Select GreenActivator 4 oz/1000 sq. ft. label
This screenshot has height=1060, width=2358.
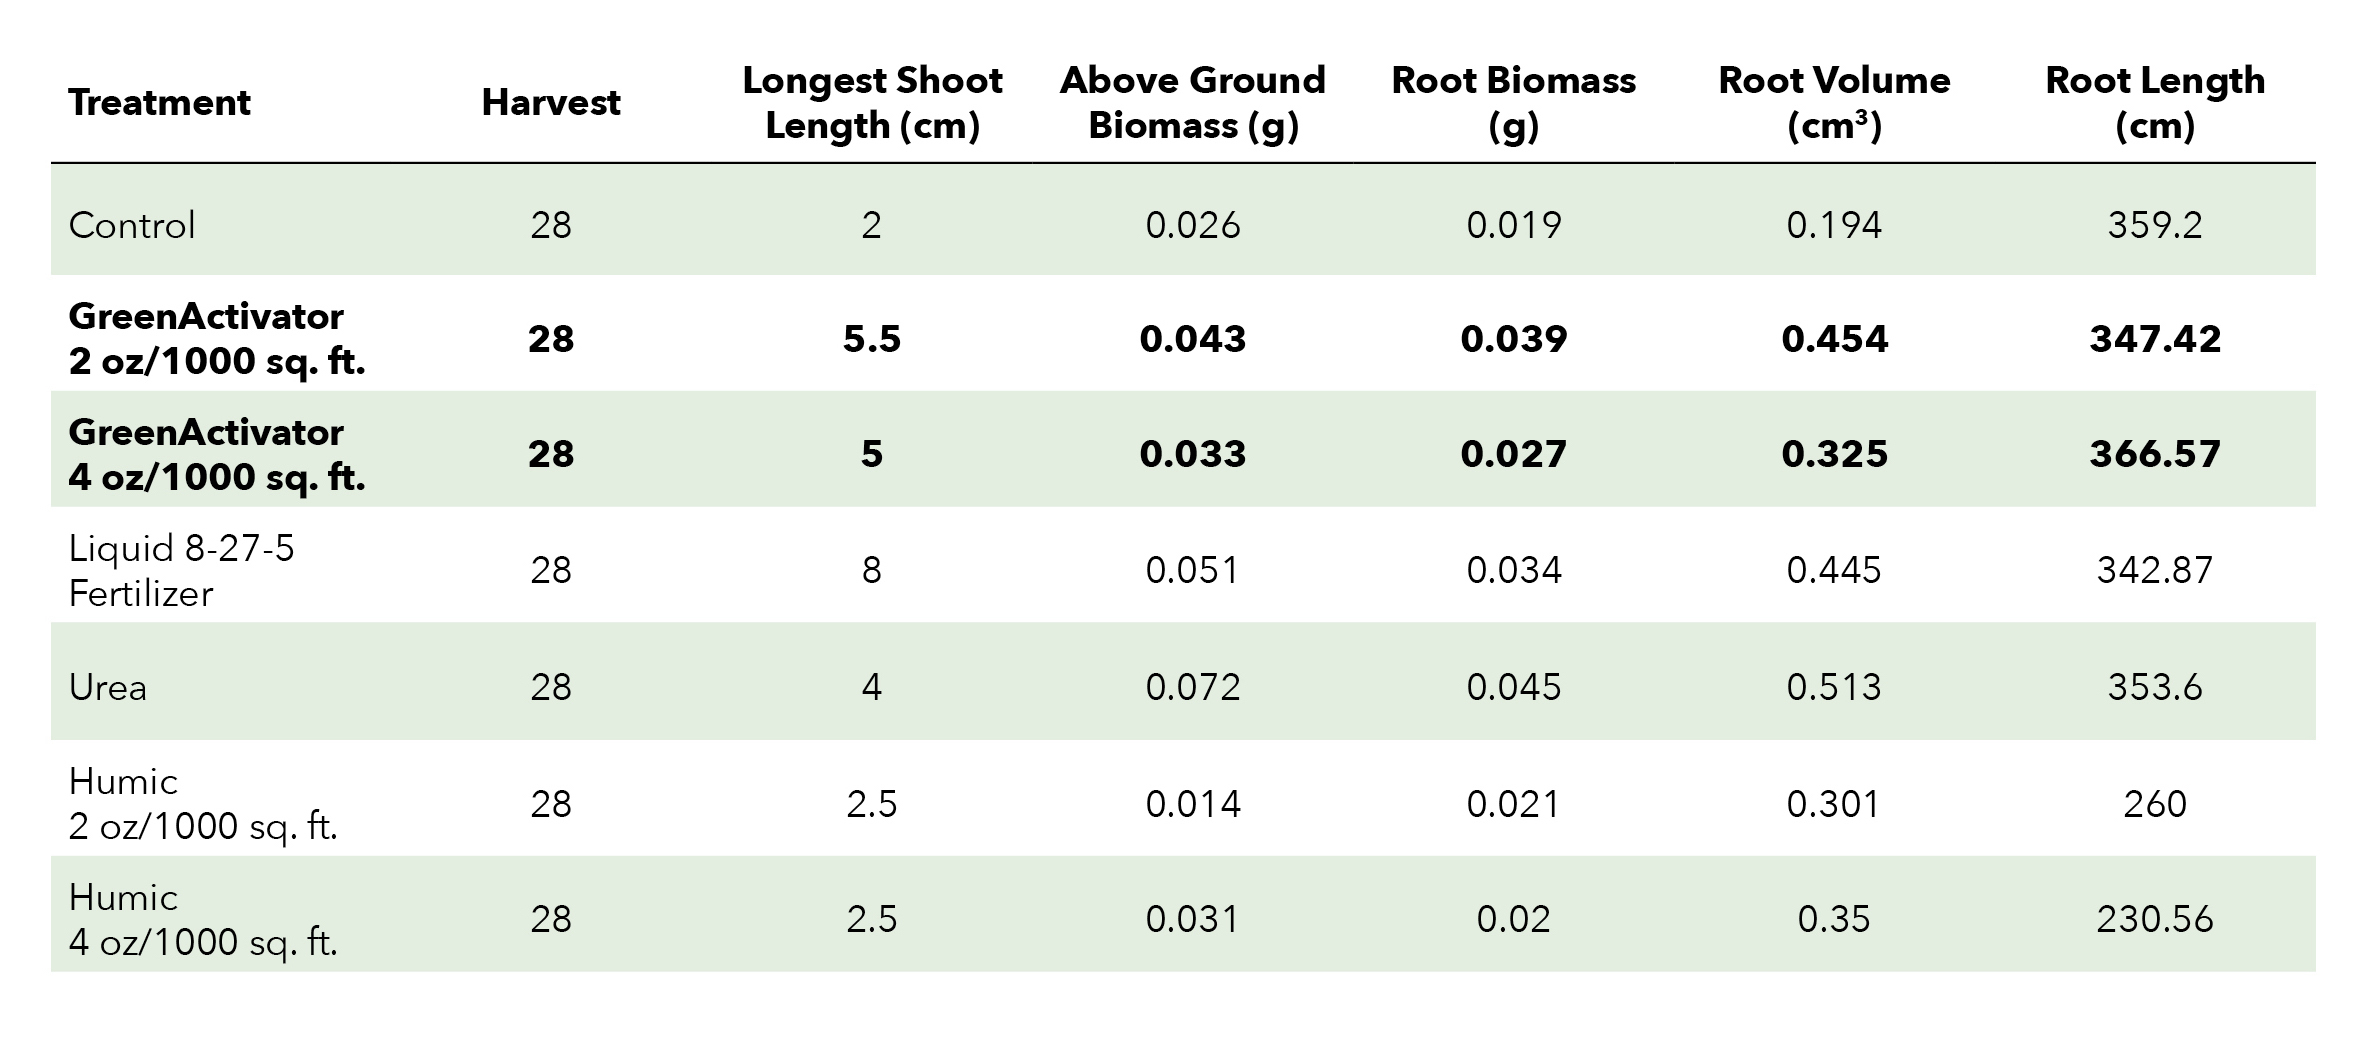217,454
